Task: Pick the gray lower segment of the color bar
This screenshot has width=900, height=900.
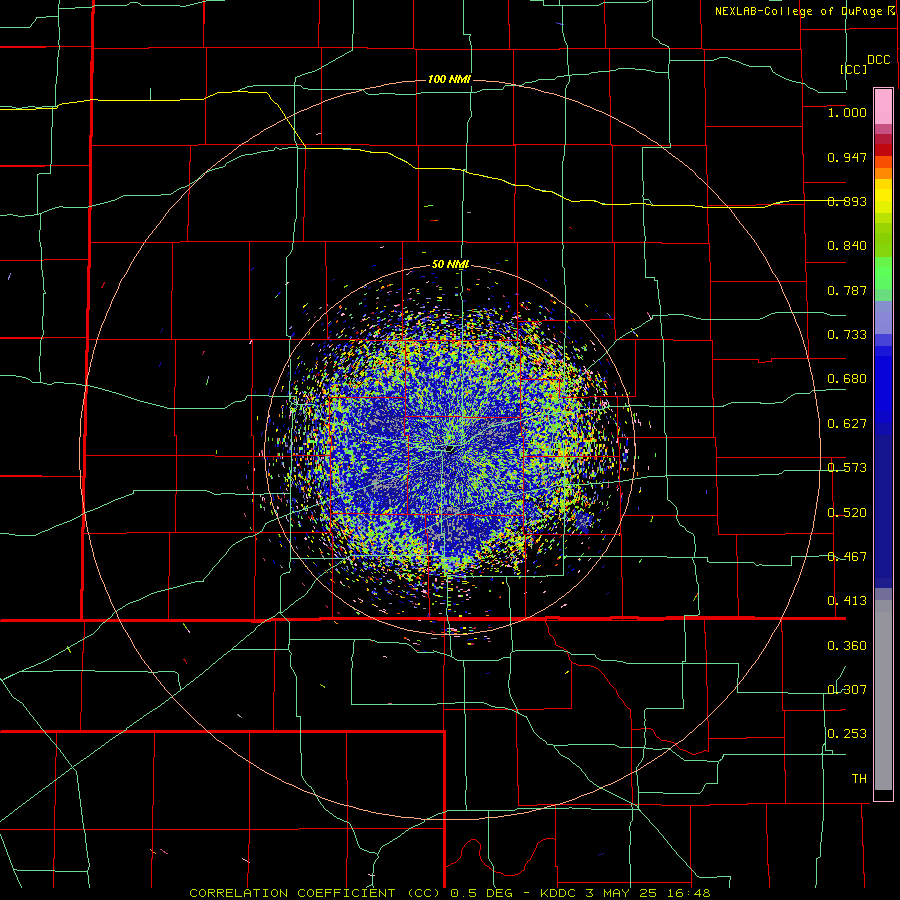Action: pyautogui.click(x=883, y=695)
